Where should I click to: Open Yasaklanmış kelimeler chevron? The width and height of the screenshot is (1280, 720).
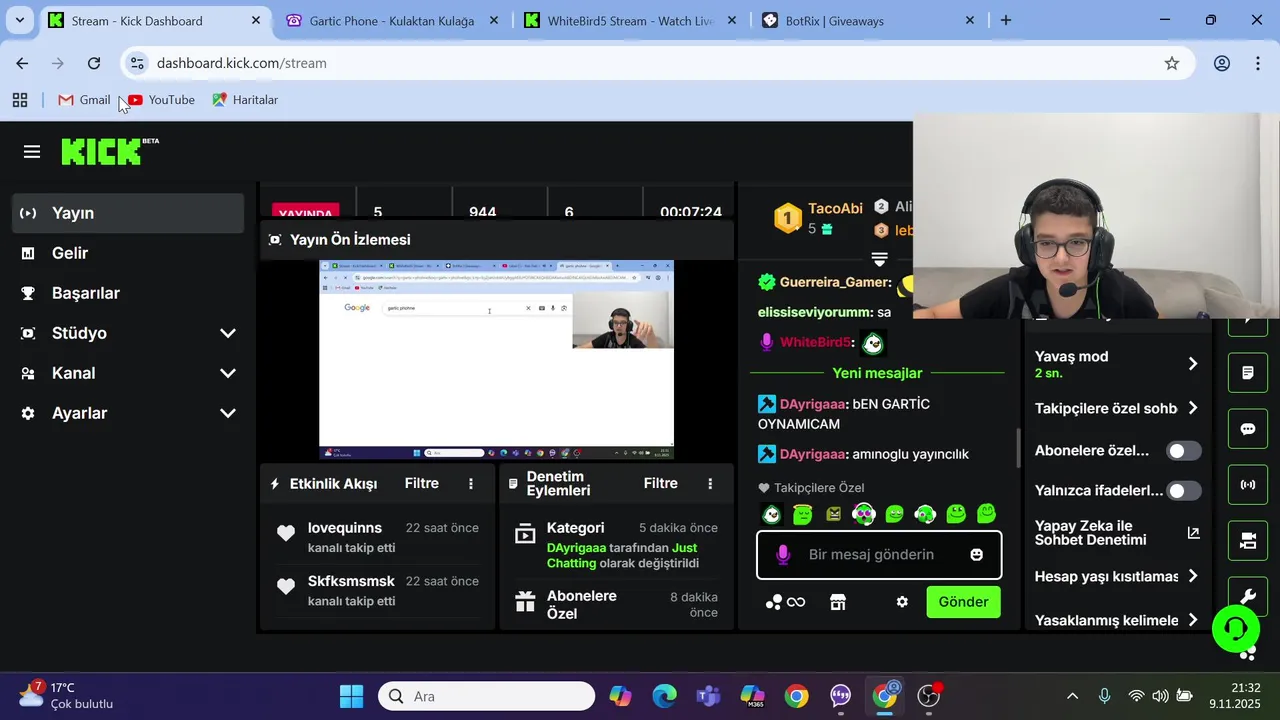point(1192,620)
